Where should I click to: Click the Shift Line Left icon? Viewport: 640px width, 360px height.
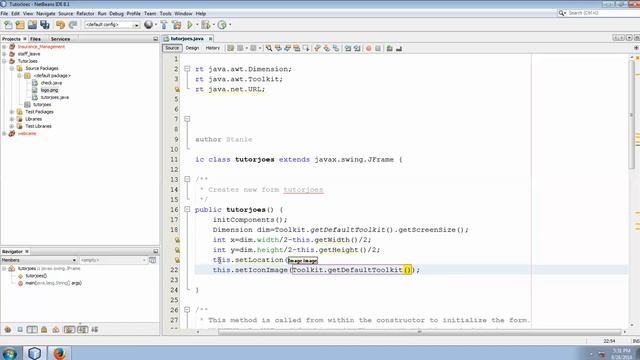click(x=348, y=48)
